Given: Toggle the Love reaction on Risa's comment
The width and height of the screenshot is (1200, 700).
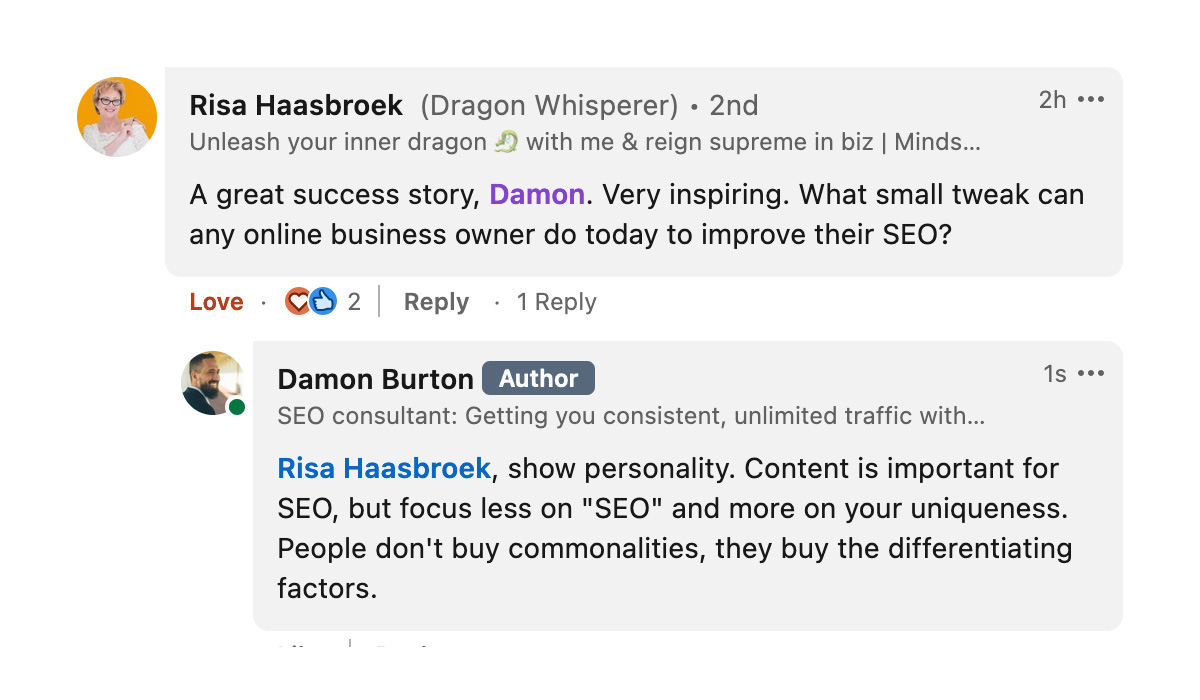Looking at the screenshot, I should [x=216, y=302].
